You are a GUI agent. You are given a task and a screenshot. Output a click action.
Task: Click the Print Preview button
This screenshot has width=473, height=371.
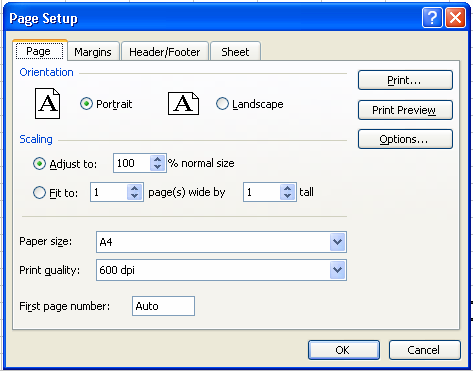tap(405, 110)
